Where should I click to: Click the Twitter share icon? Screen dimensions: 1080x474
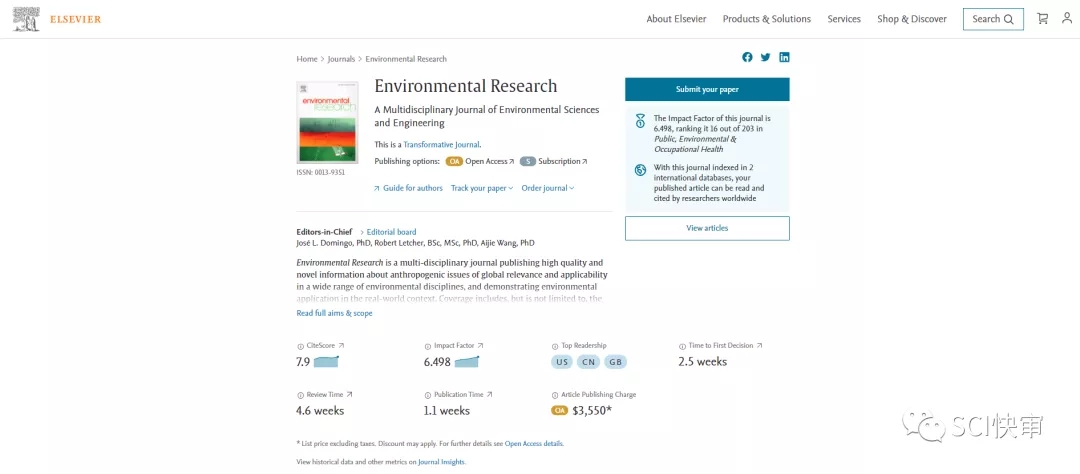pyautogui.click(x=766, y=57)
